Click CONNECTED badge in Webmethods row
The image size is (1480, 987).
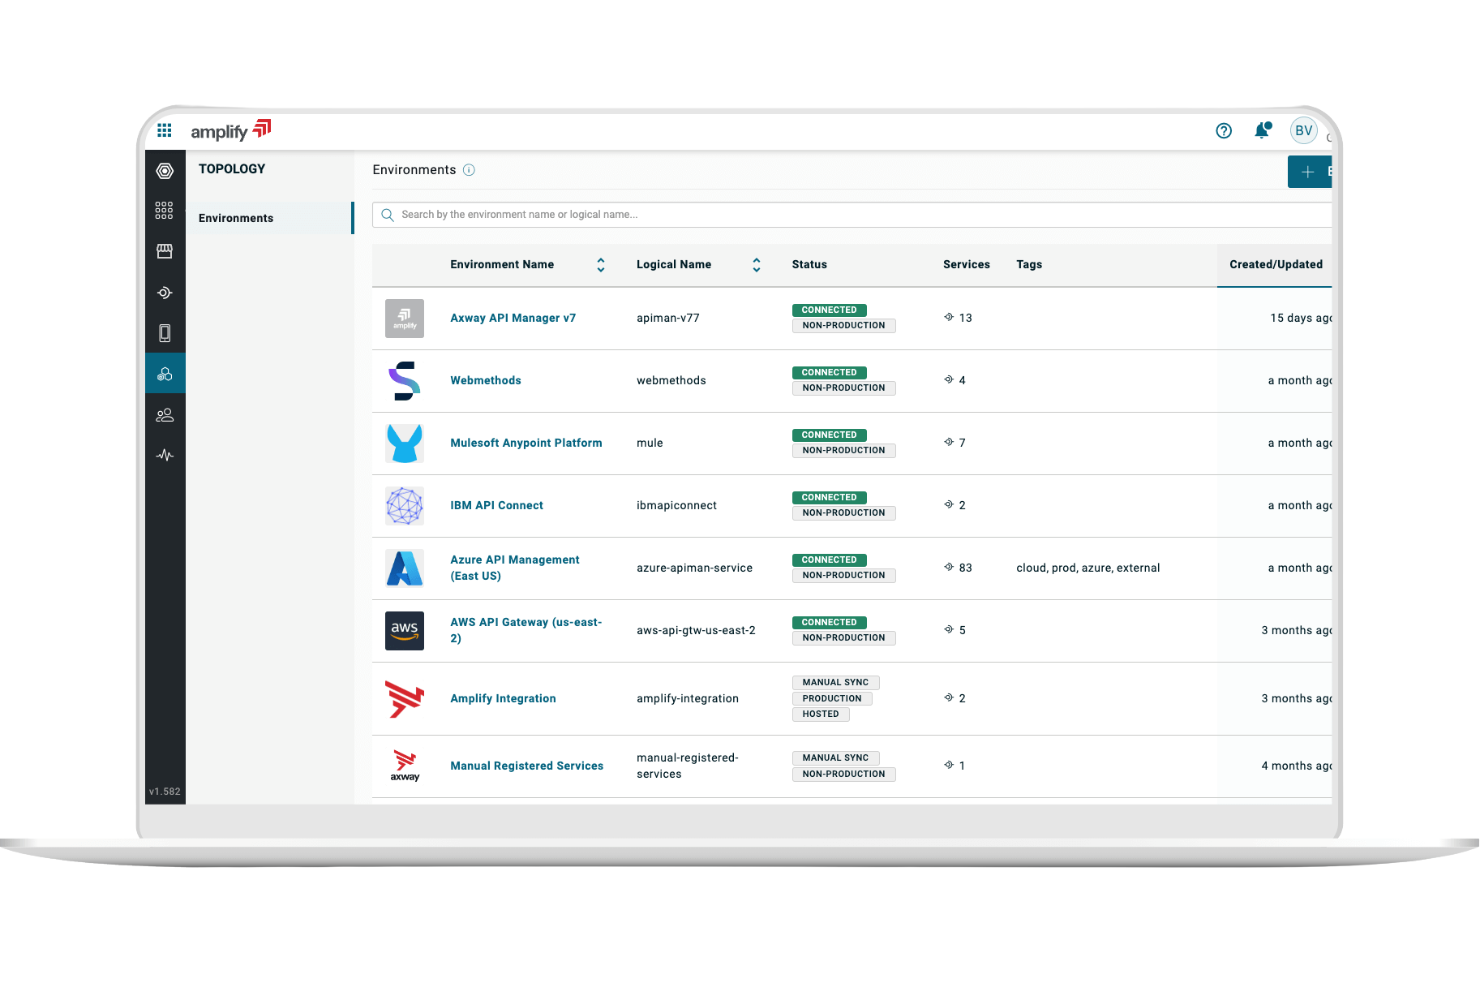829,373
